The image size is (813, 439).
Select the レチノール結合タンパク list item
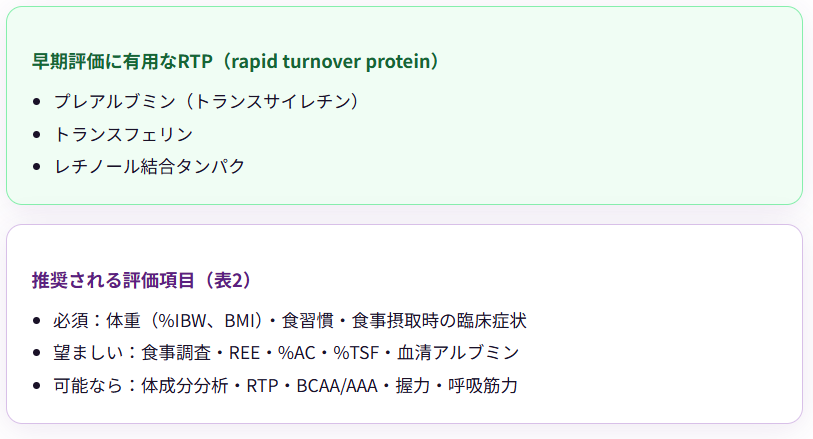(x=149, y=166)
